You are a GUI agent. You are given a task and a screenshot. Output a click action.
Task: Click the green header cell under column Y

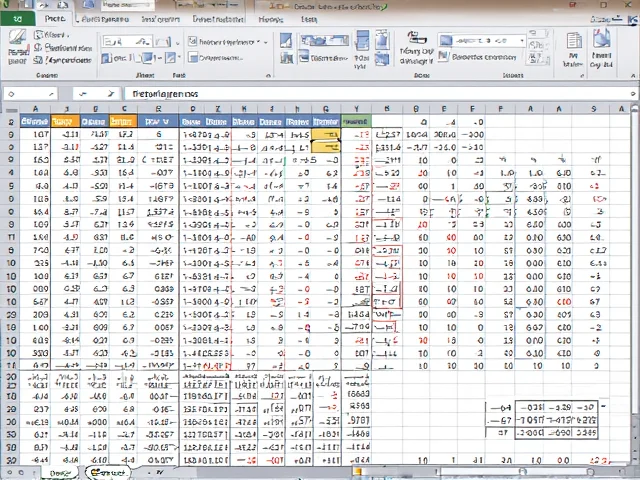[356, 121]
